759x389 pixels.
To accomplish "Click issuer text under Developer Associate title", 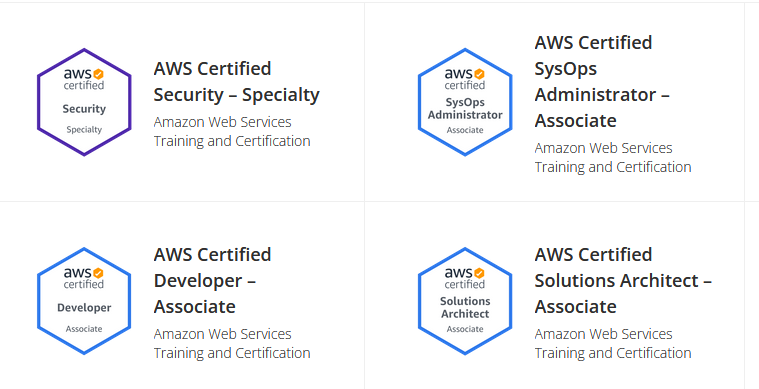I will coord(232,344).
